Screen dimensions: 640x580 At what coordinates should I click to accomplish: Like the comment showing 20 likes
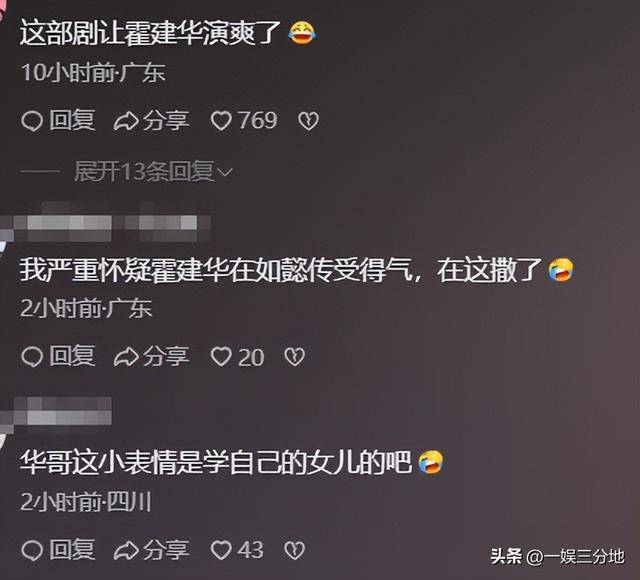coord(221,357)
